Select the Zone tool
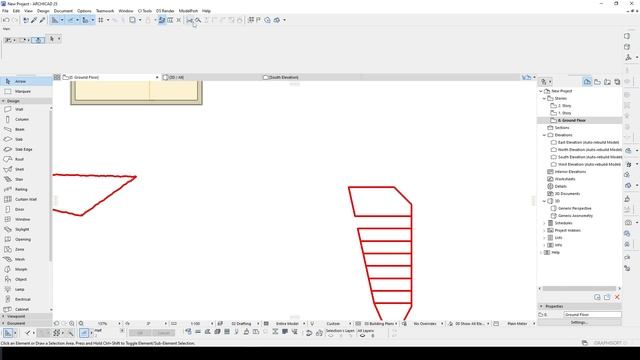The image size is (640, 360). click(26, 249)
